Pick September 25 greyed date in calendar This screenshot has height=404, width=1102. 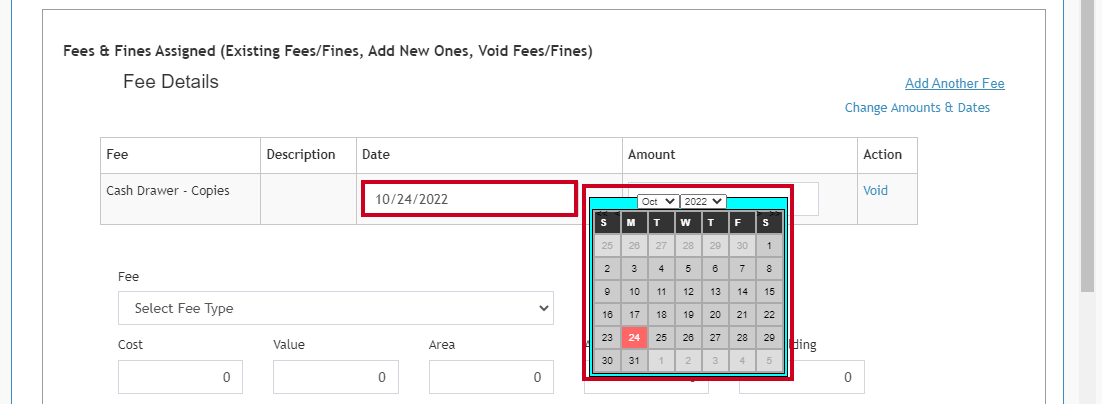607,246
